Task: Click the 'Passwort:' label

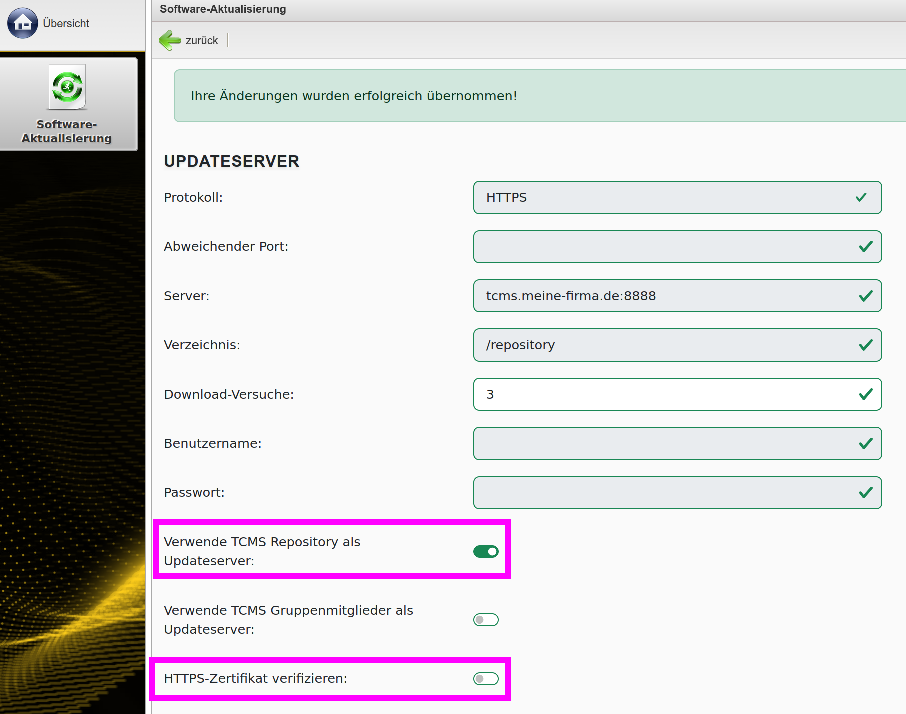Action: pos(194,493)
